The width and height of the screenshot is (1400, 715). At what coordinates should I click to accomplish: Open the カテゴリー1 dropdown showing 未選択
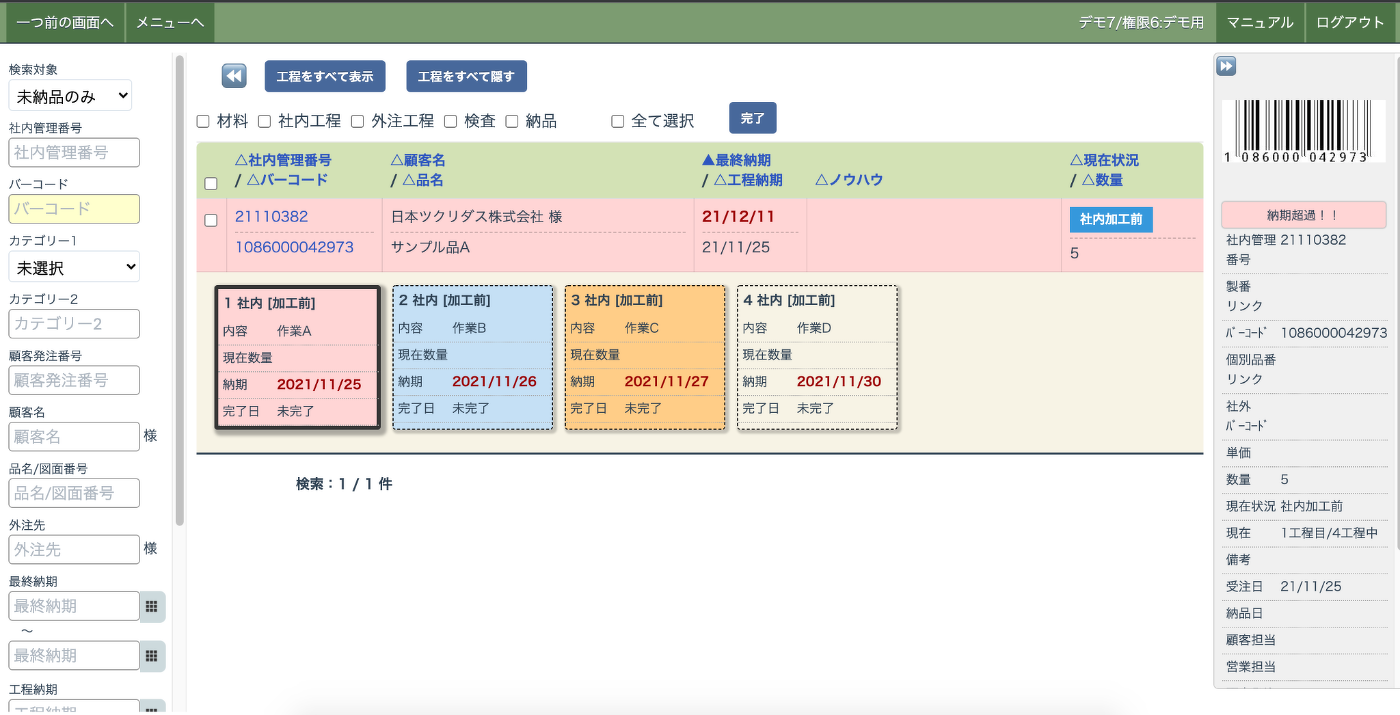pyautogui.click(x=74, y=267)
